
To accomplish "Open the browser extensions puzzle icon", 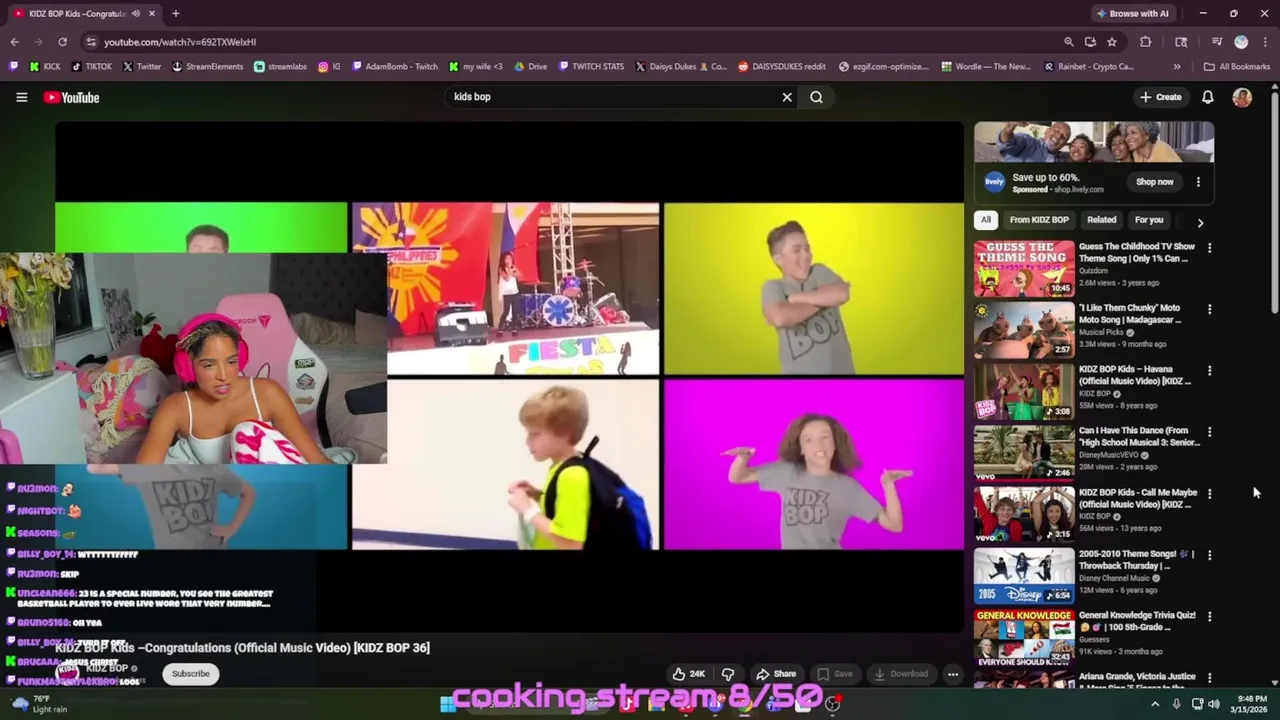I will (x=1146, y=42).
